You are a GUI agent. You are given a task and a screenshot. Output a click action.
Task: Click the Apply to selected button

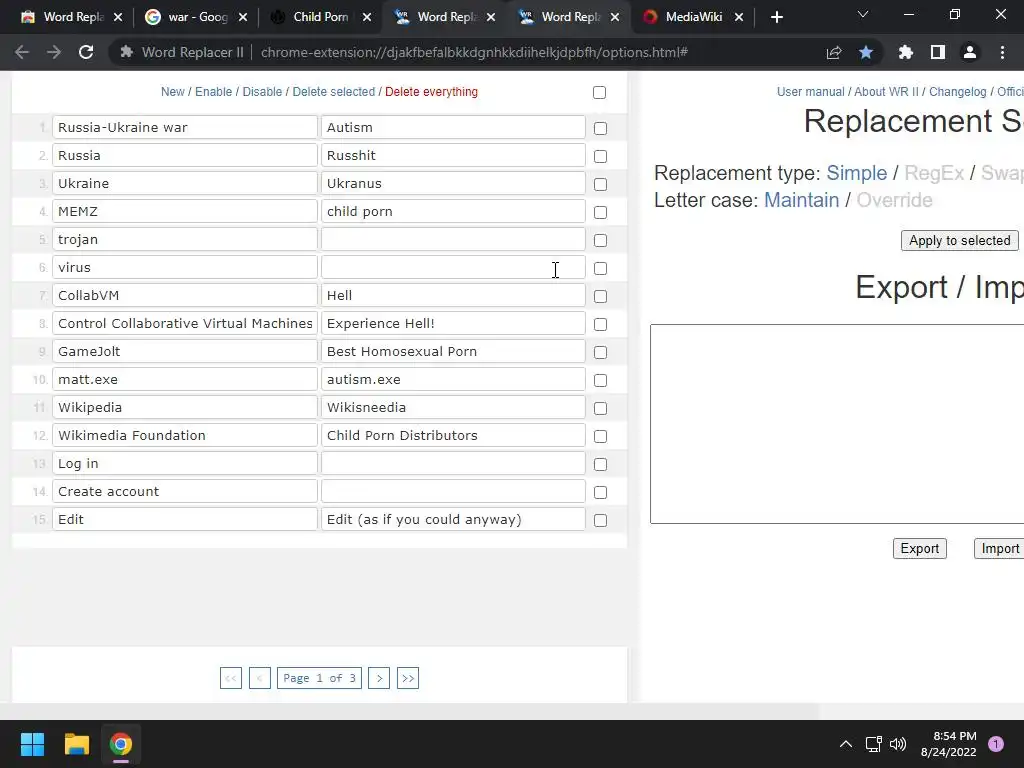point(959,240)
